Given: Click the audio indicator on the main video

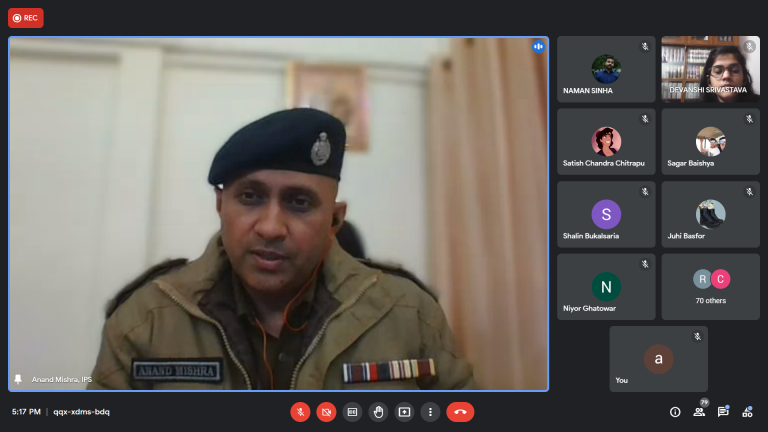Looking at the screenshot, I should point(538,46).
